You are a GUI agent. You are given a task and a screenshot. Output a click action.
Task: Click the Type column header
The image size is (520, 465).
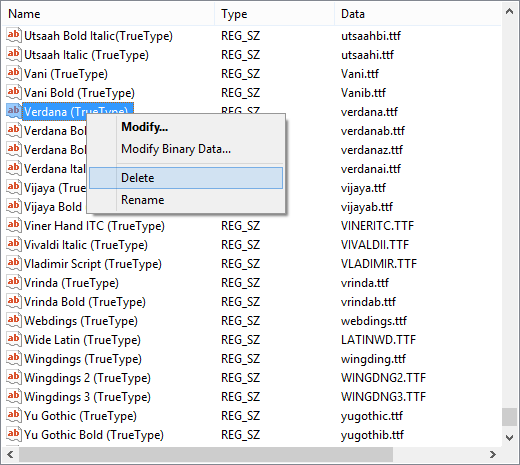[275, 14]
